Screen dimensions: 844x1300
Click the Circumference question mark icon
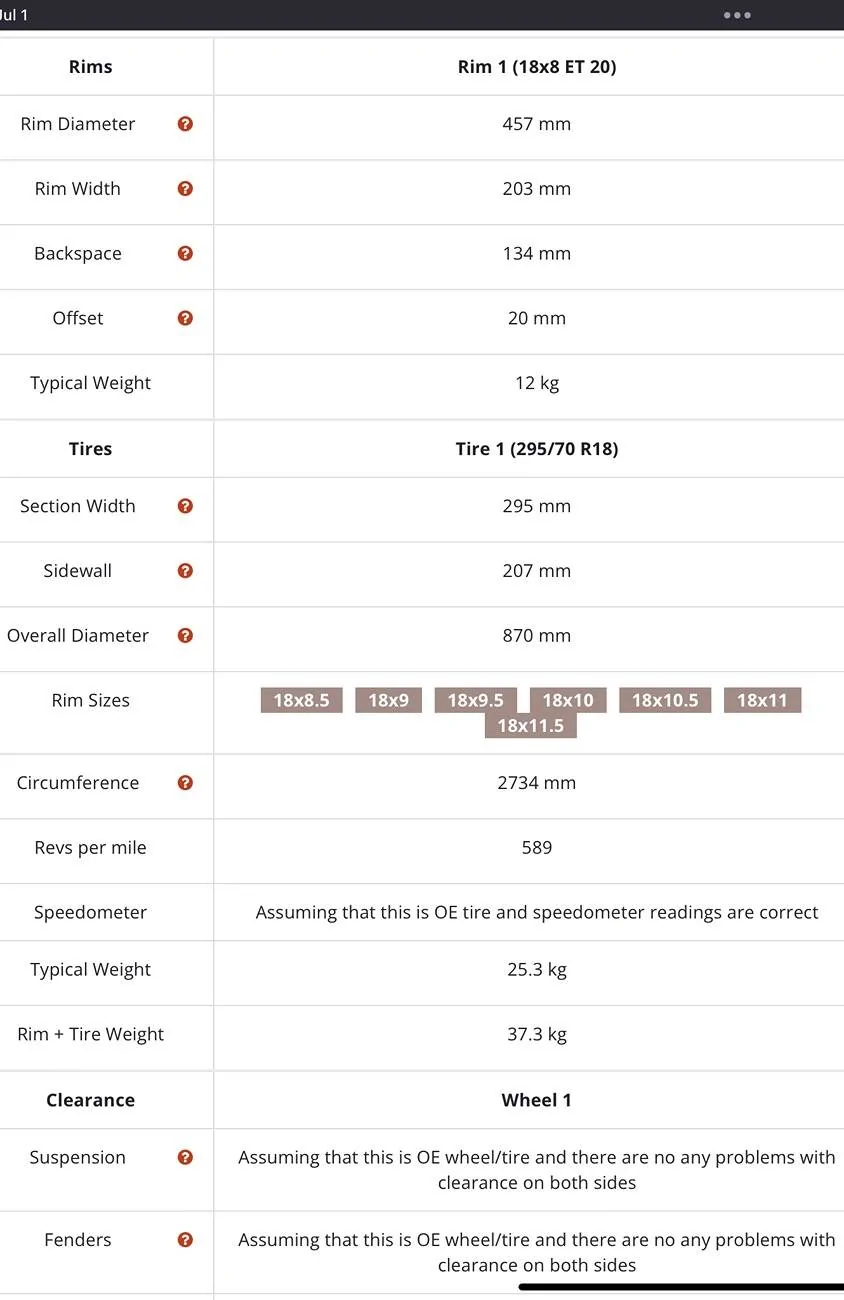coord(185,783)
